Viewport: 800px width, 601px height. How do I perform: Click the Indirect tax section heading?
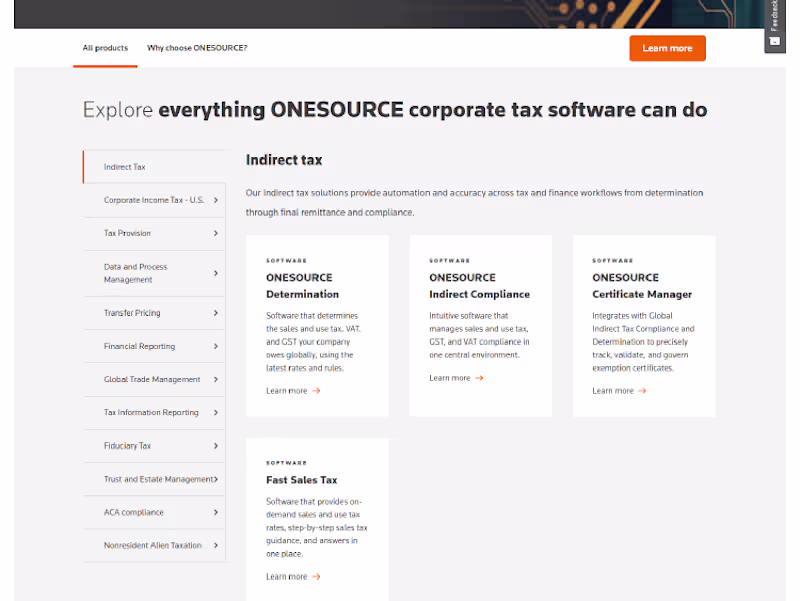coord(284,160)
